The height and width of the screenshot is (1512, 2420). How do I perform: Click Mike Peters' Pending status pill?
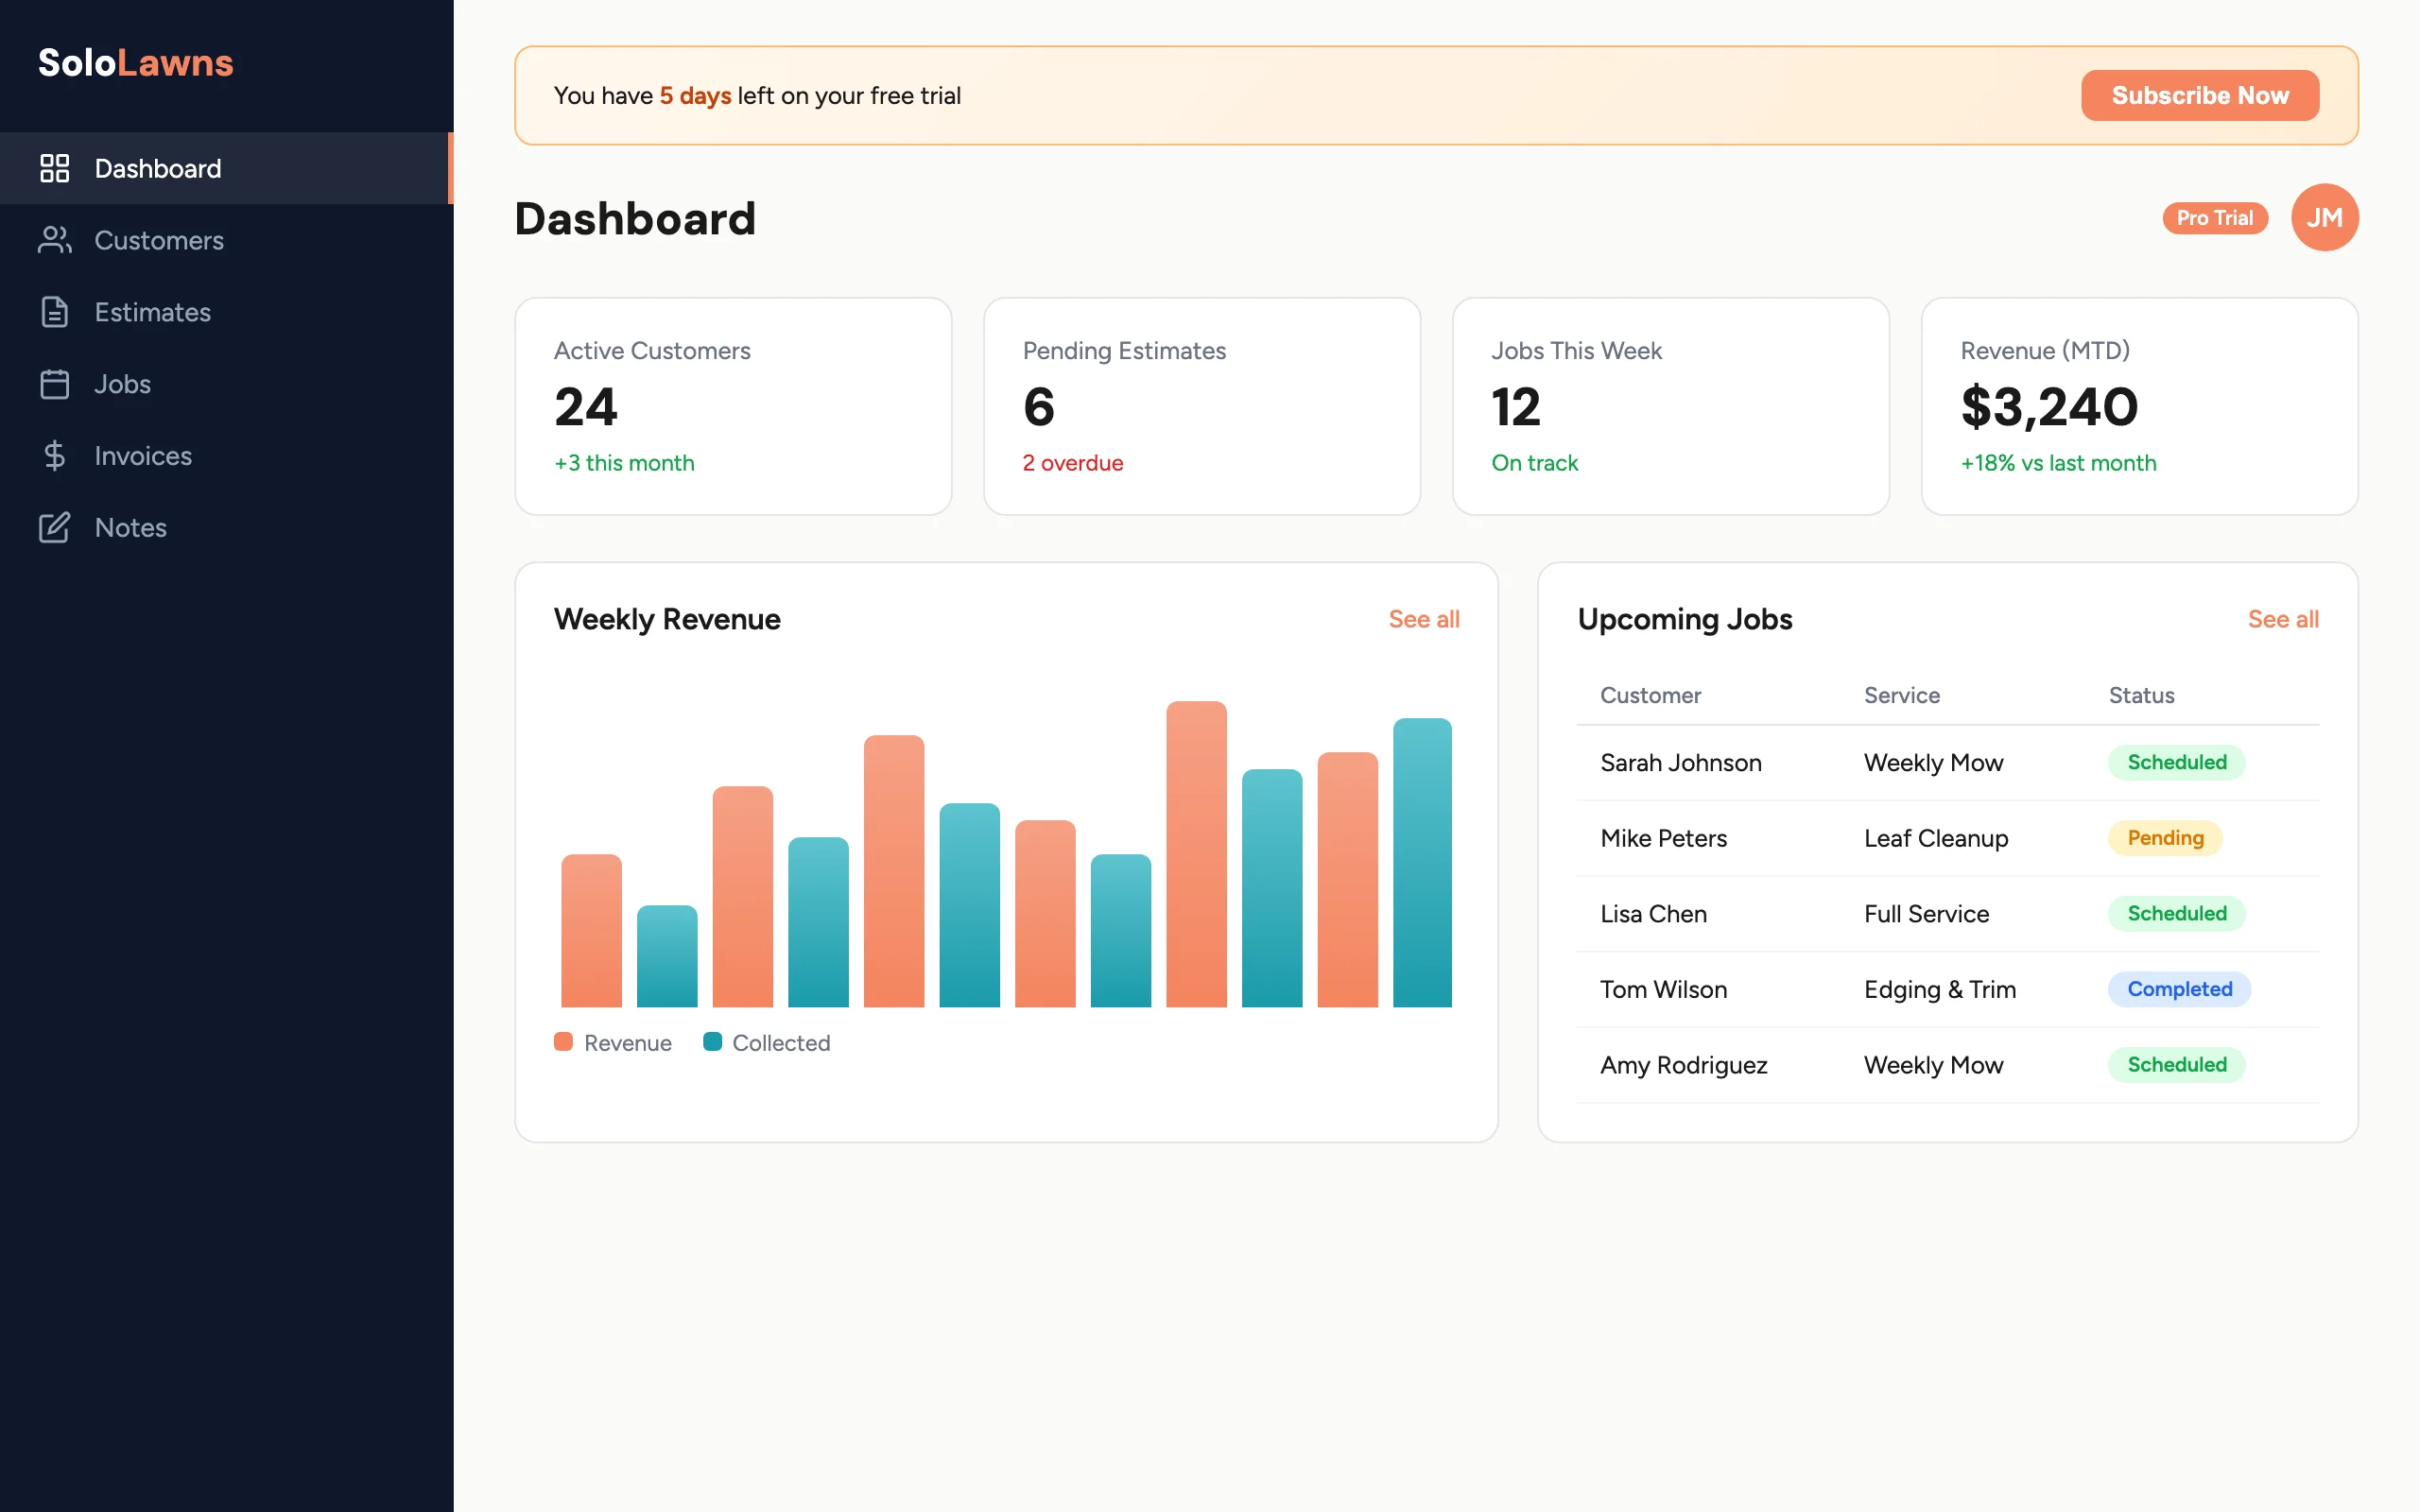(2164, 838)
